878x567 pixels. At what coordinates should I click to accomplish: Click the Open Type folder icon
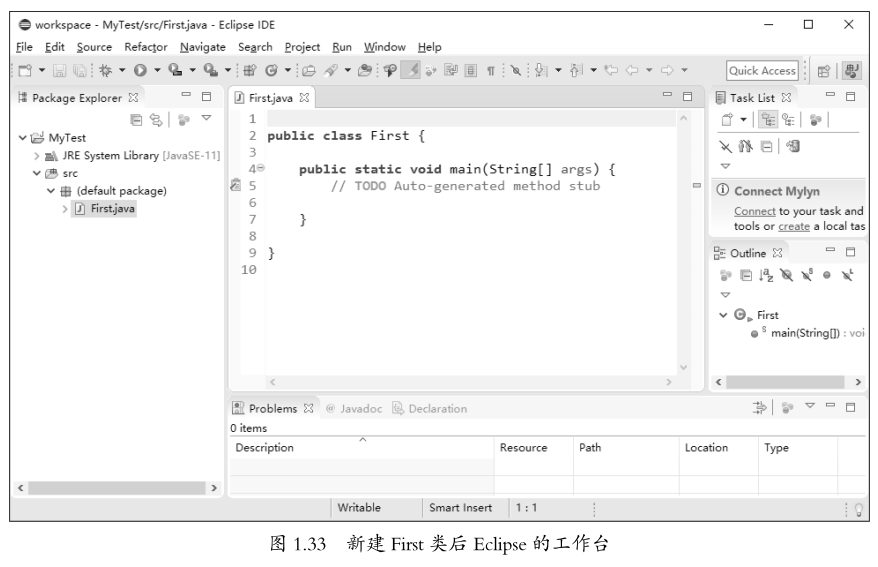click(309, 71)
